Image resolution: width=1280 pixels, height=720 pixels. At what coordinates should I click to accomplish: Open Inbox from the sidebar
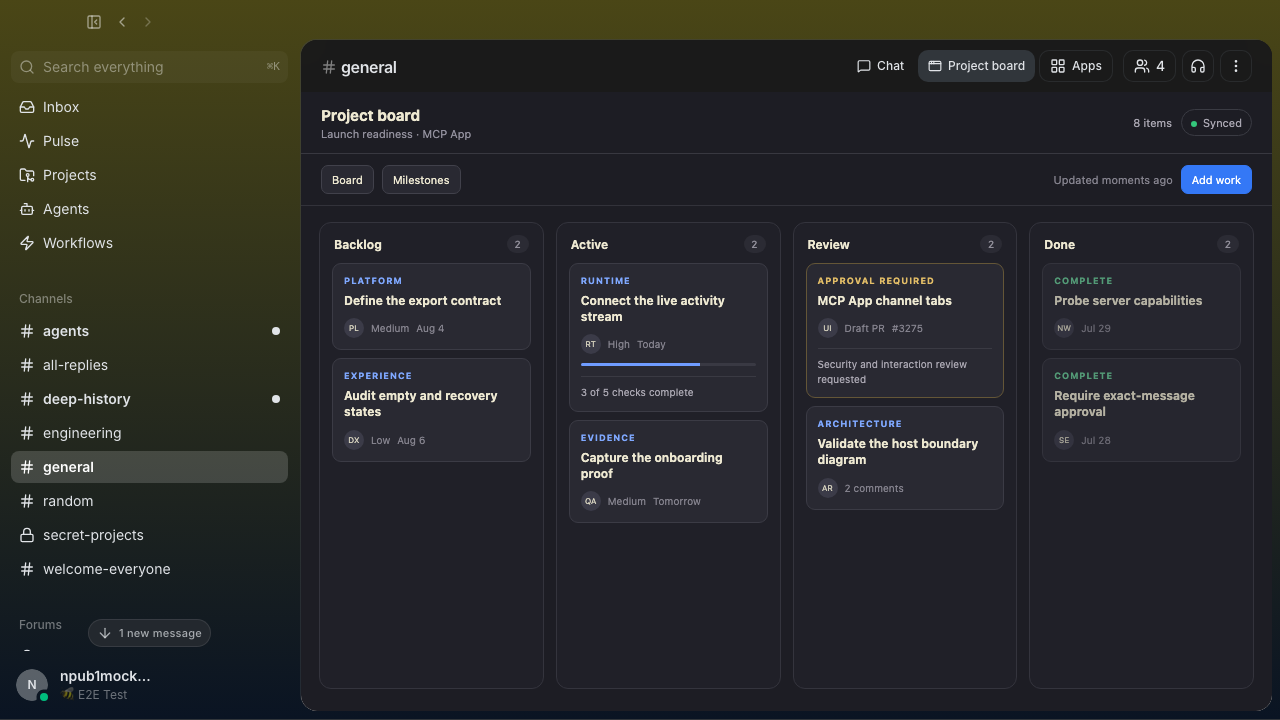[149, 107]
